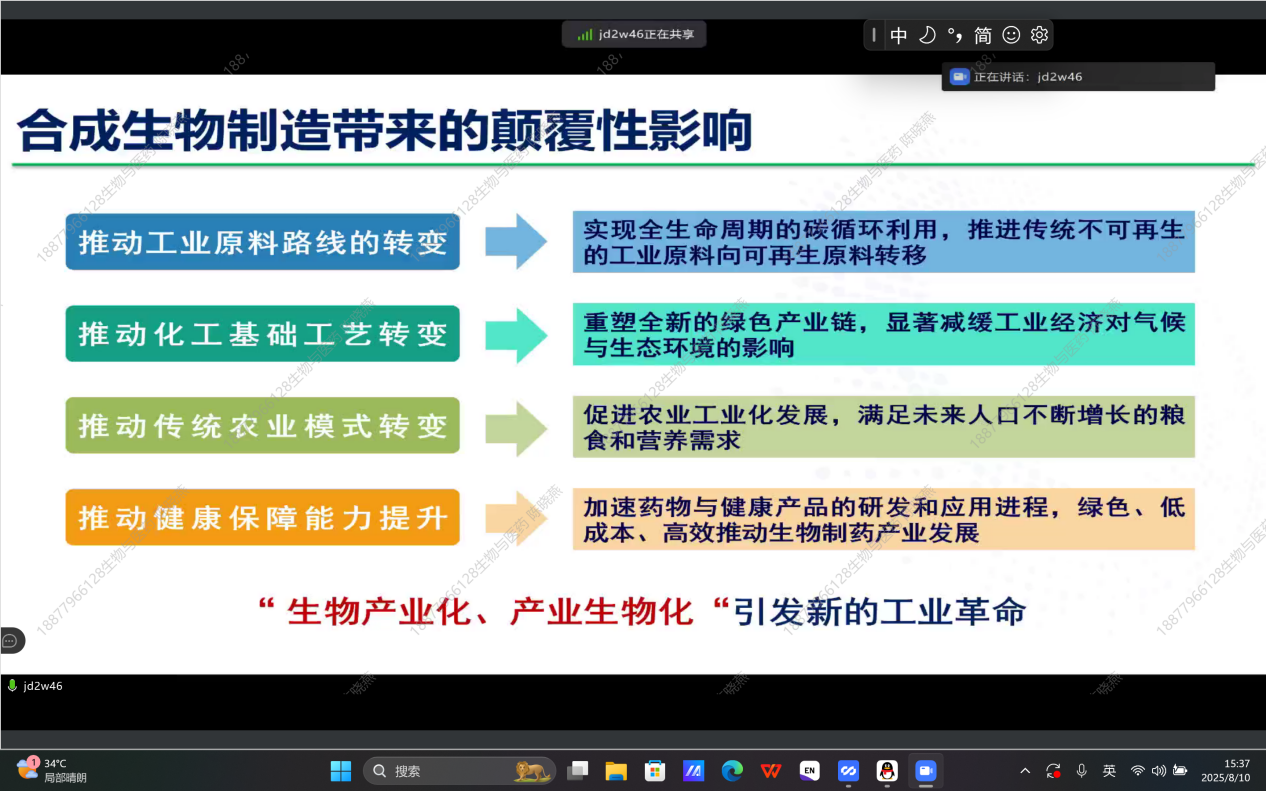1266x791 pixels.
Task: Expand hidden system tray icons chevron
Action: click(1025, 771)
